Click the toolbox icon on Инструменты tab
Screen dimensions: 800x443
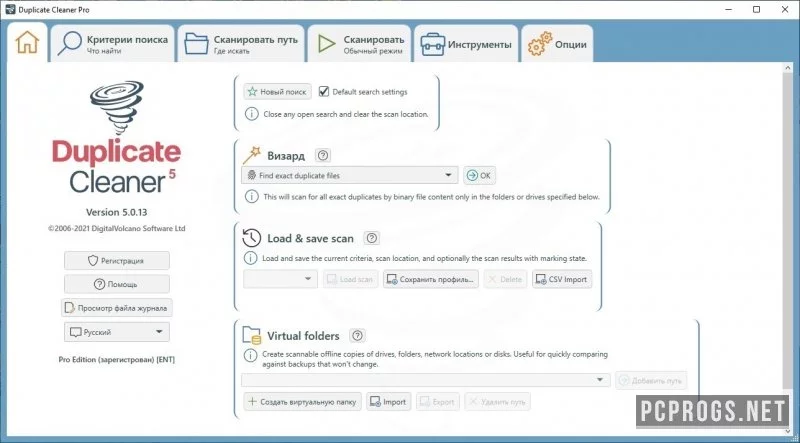click(433, 44)
